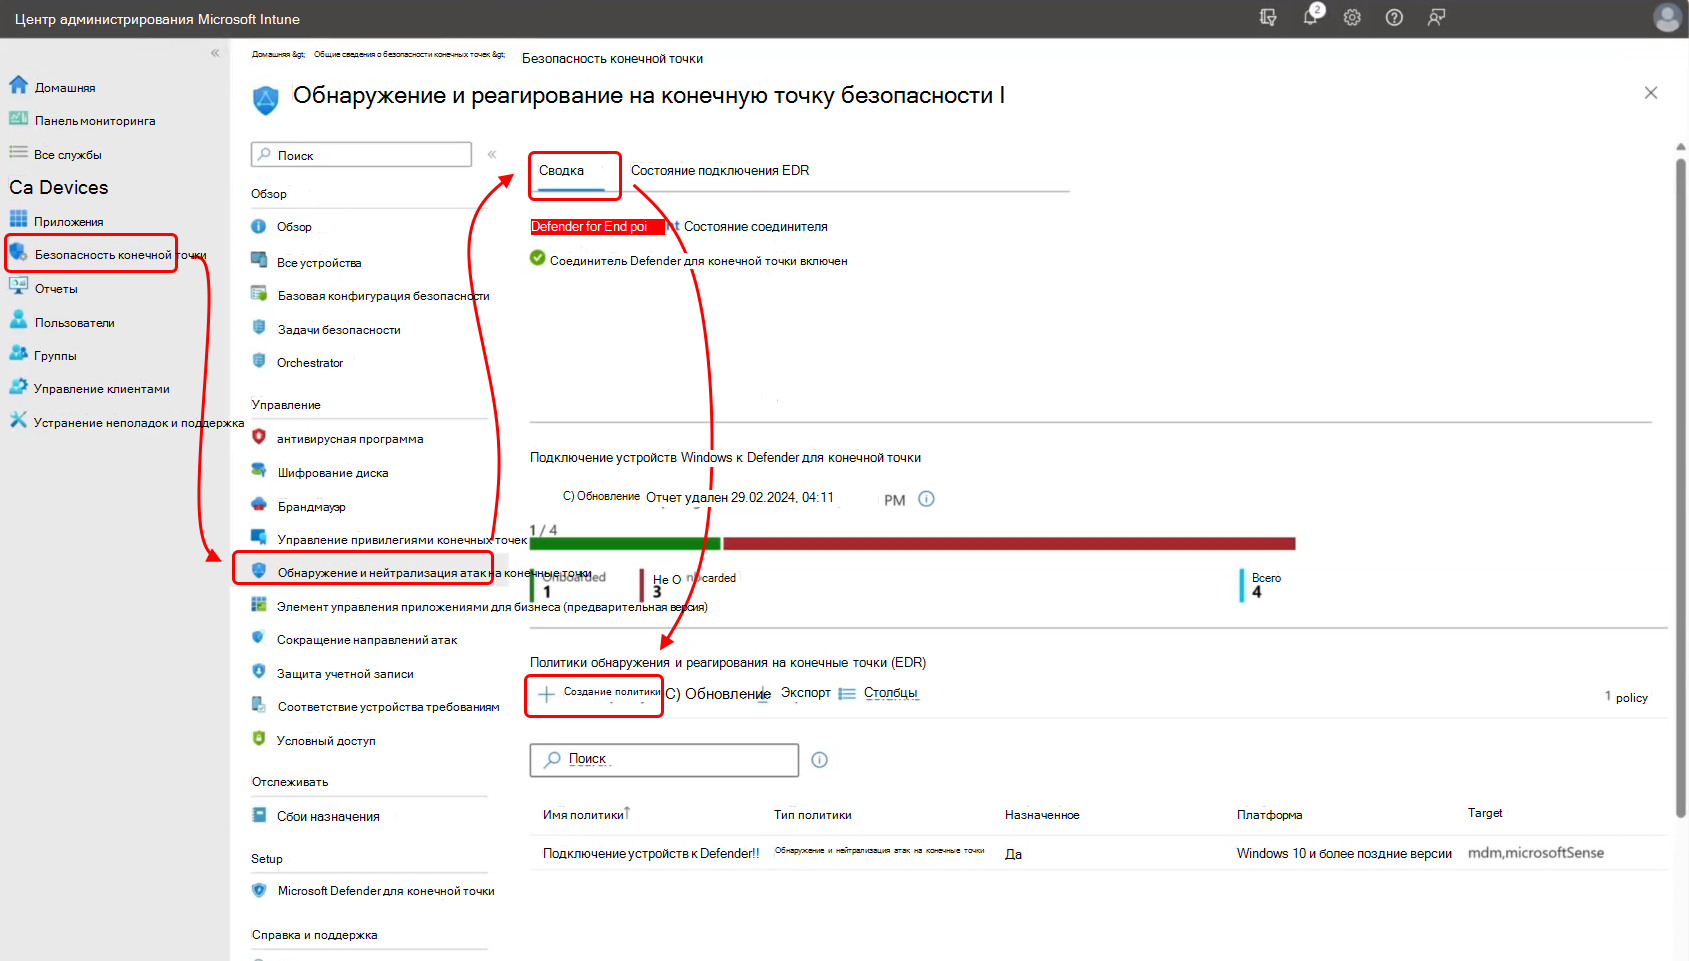This screenshot has height=961, width=1689.
Task: Click breadcrumb Безопасность конечной точки
Action: (612, 59)
